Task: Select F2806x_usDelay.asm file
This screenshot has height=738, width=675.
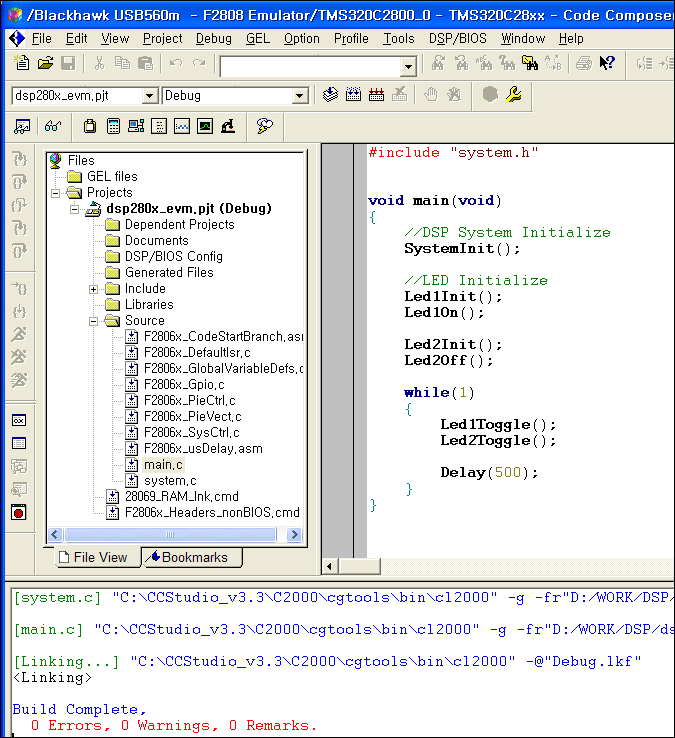Action: pyautogui.click(x=203, y=449)
